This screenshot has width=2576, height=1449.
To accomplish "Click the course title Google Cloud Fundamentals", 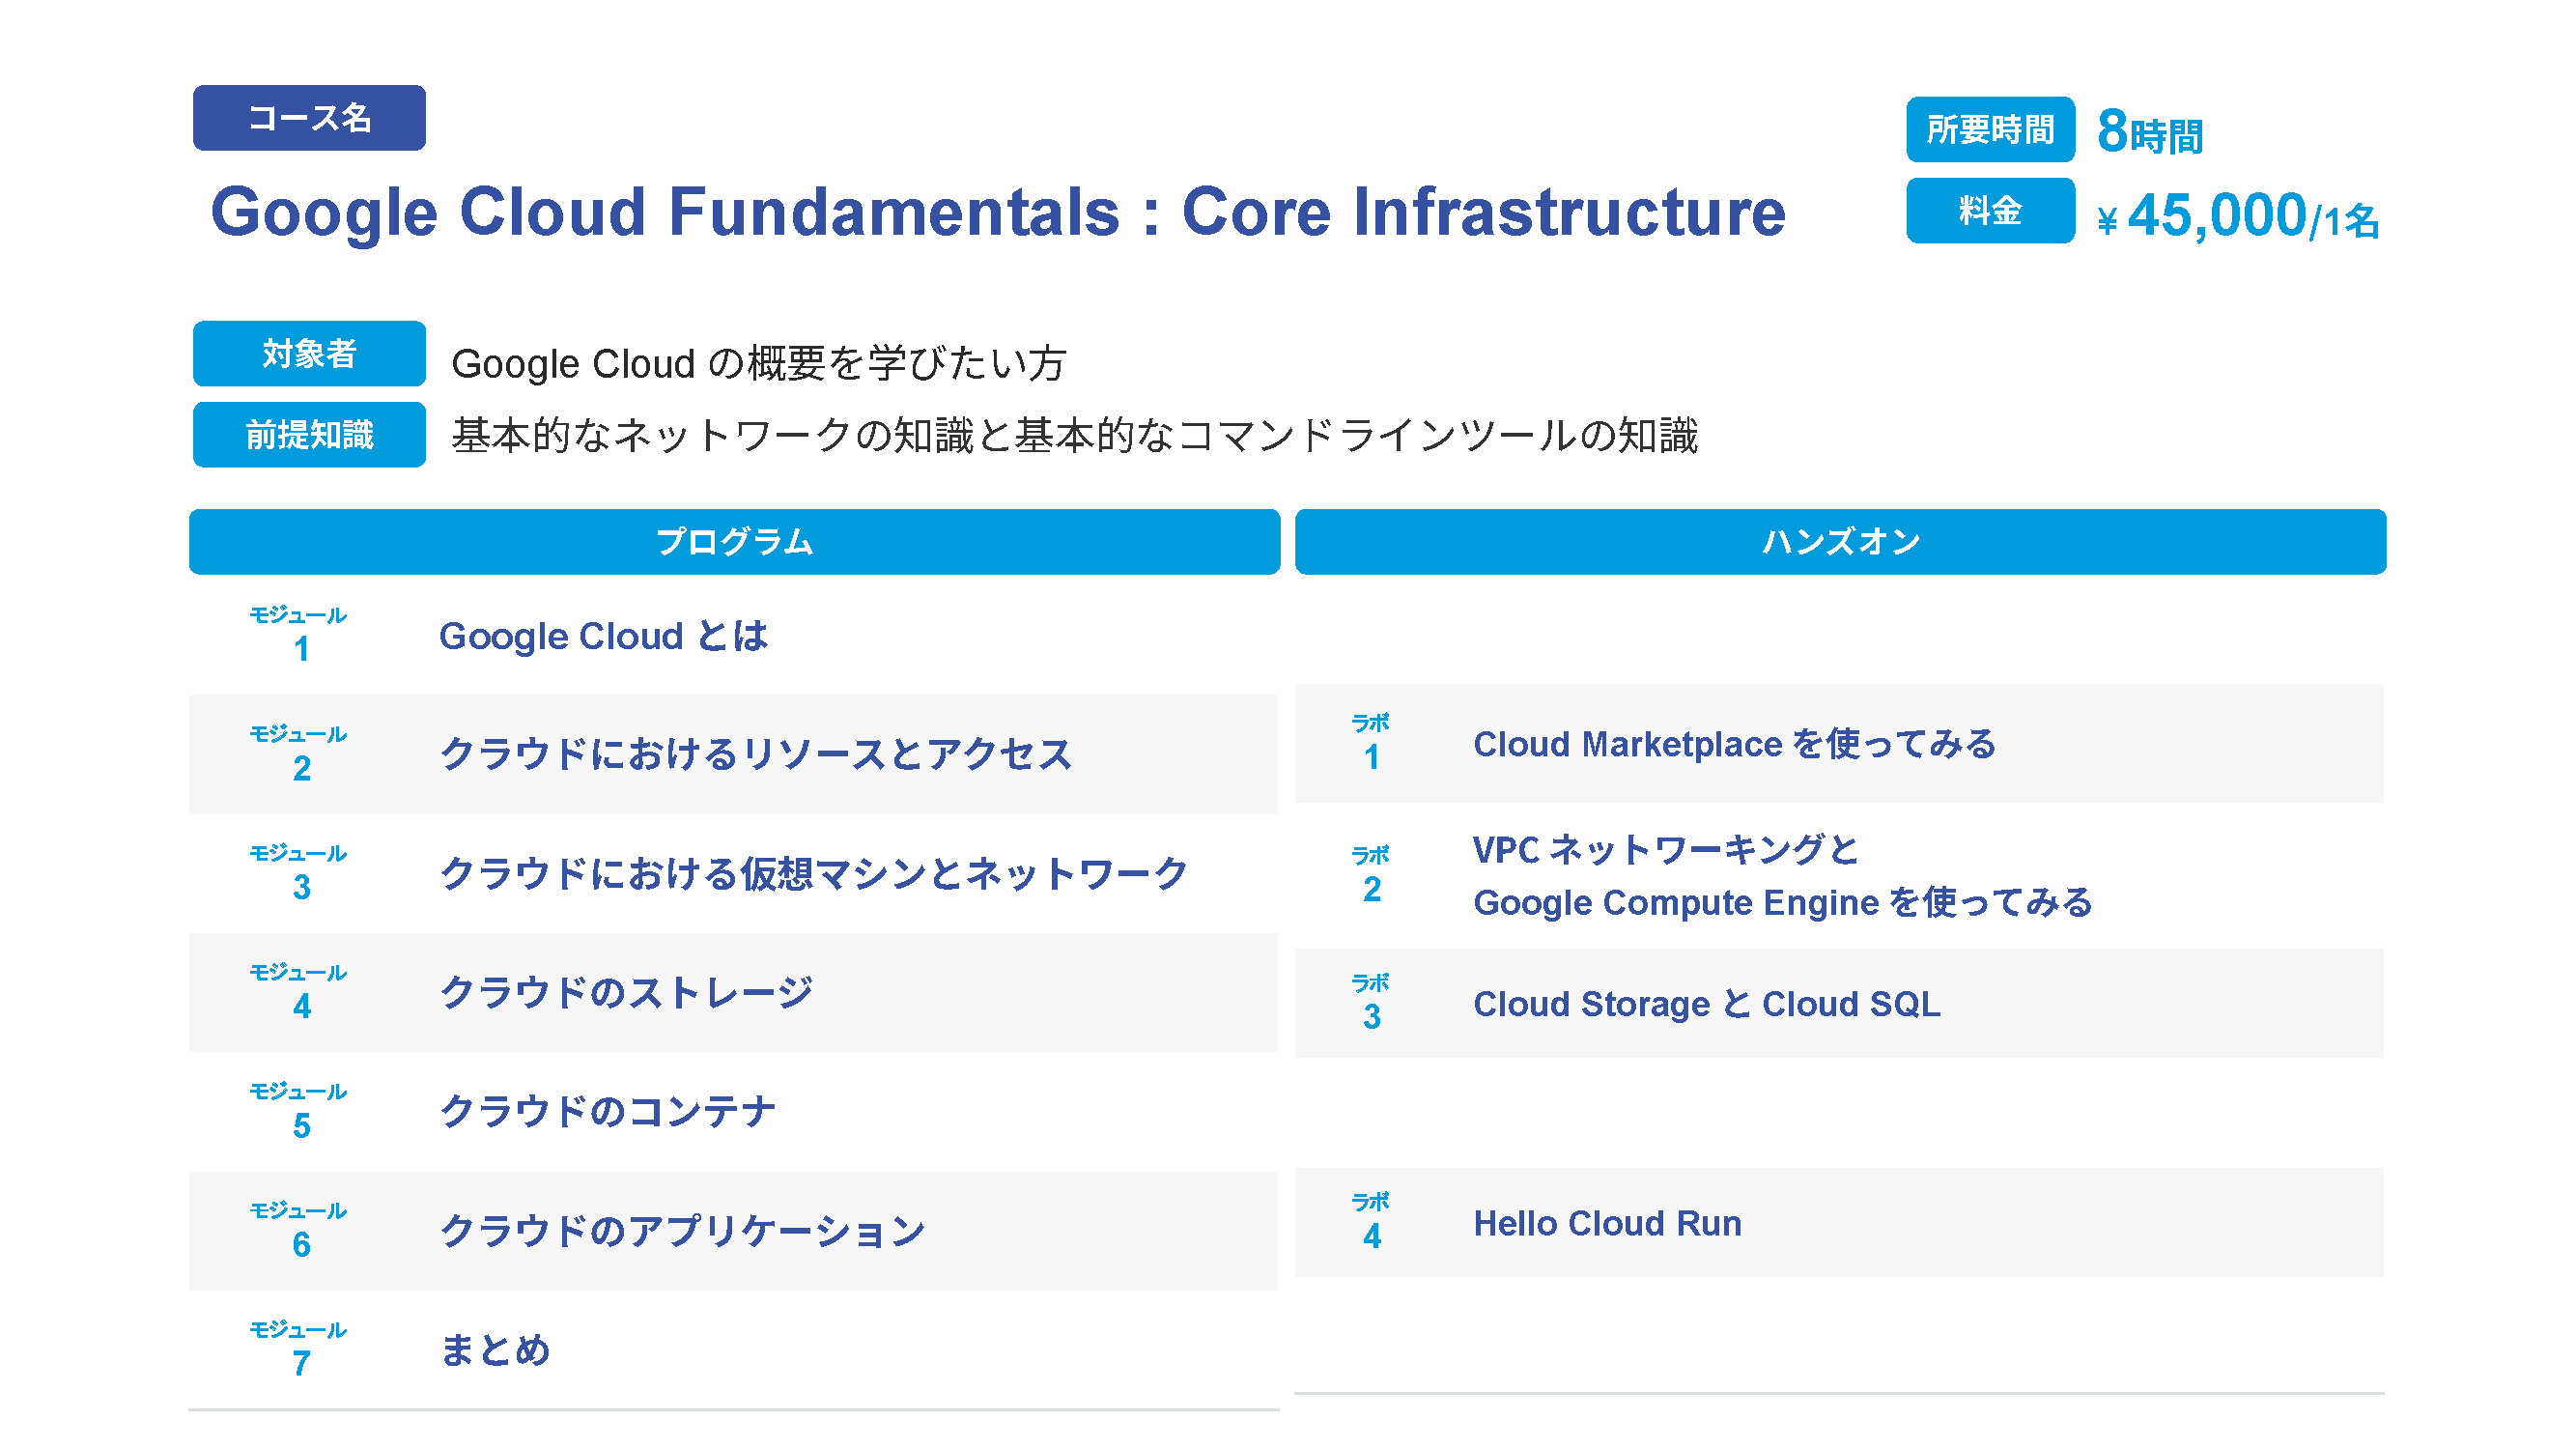I will tap(997, 212).
